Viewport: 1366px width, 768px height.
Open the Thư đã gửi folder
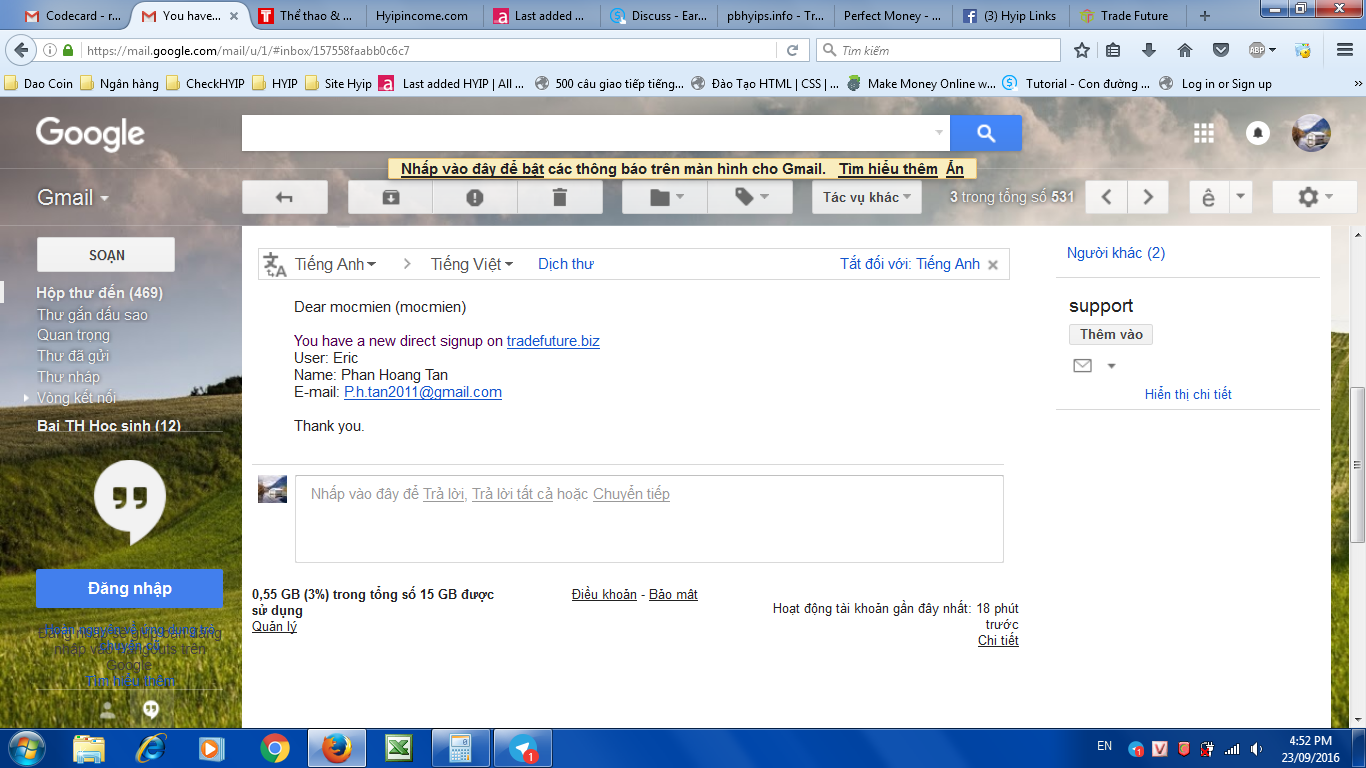tap(73, 356)
